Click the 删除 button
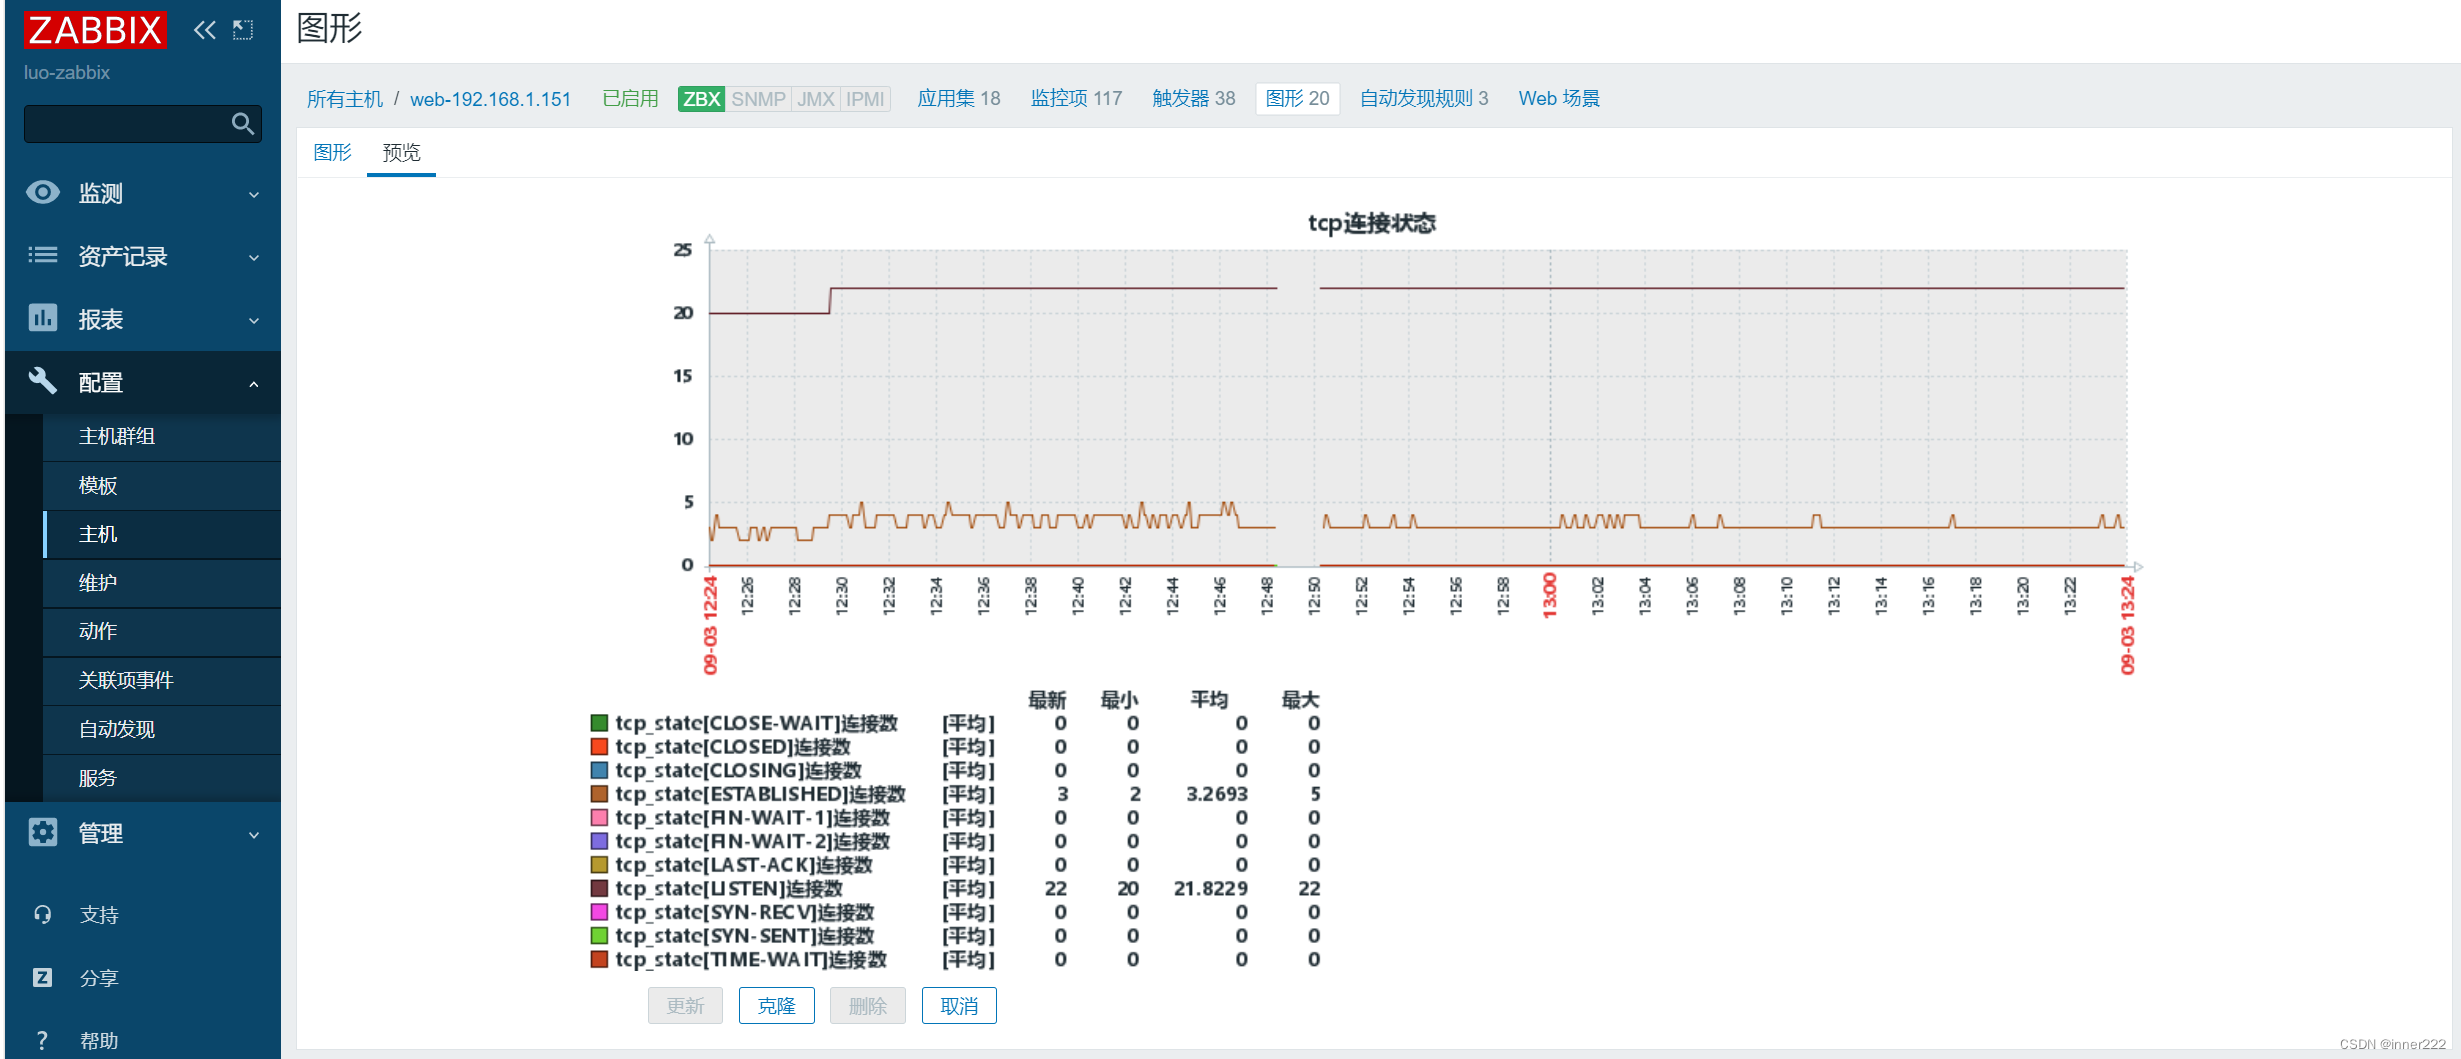The width and height of the screenshot is (2461, 1059). (867, 1006)
